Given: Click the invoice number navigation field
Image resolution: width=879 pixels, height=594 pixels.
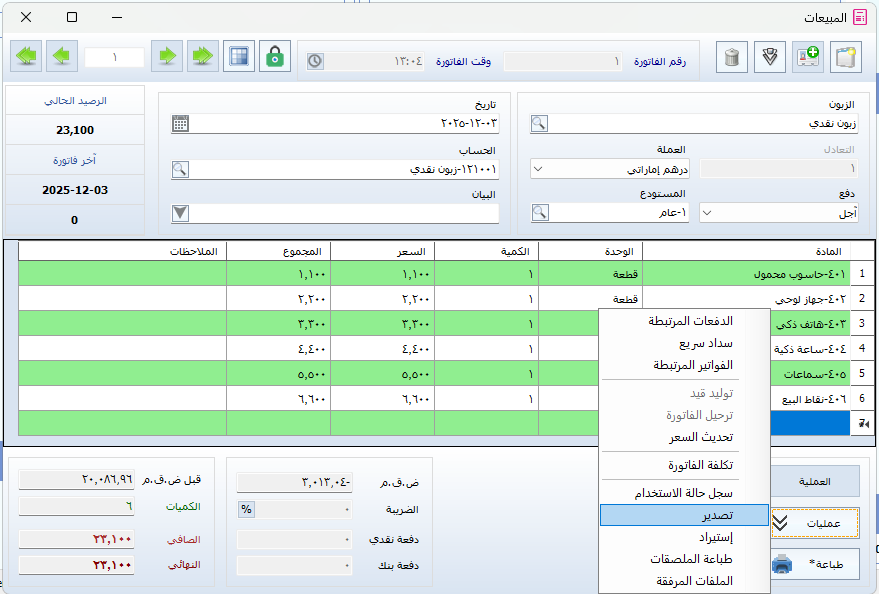Looking at the screenshot, I should pyautogui.click(x=114, y=57).
